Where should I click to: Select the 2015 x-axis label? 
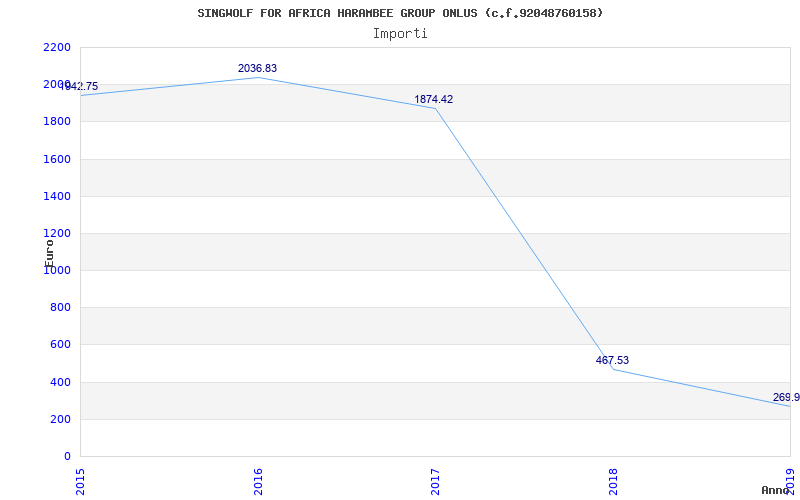pyautogui.click(x=80, y=482)
